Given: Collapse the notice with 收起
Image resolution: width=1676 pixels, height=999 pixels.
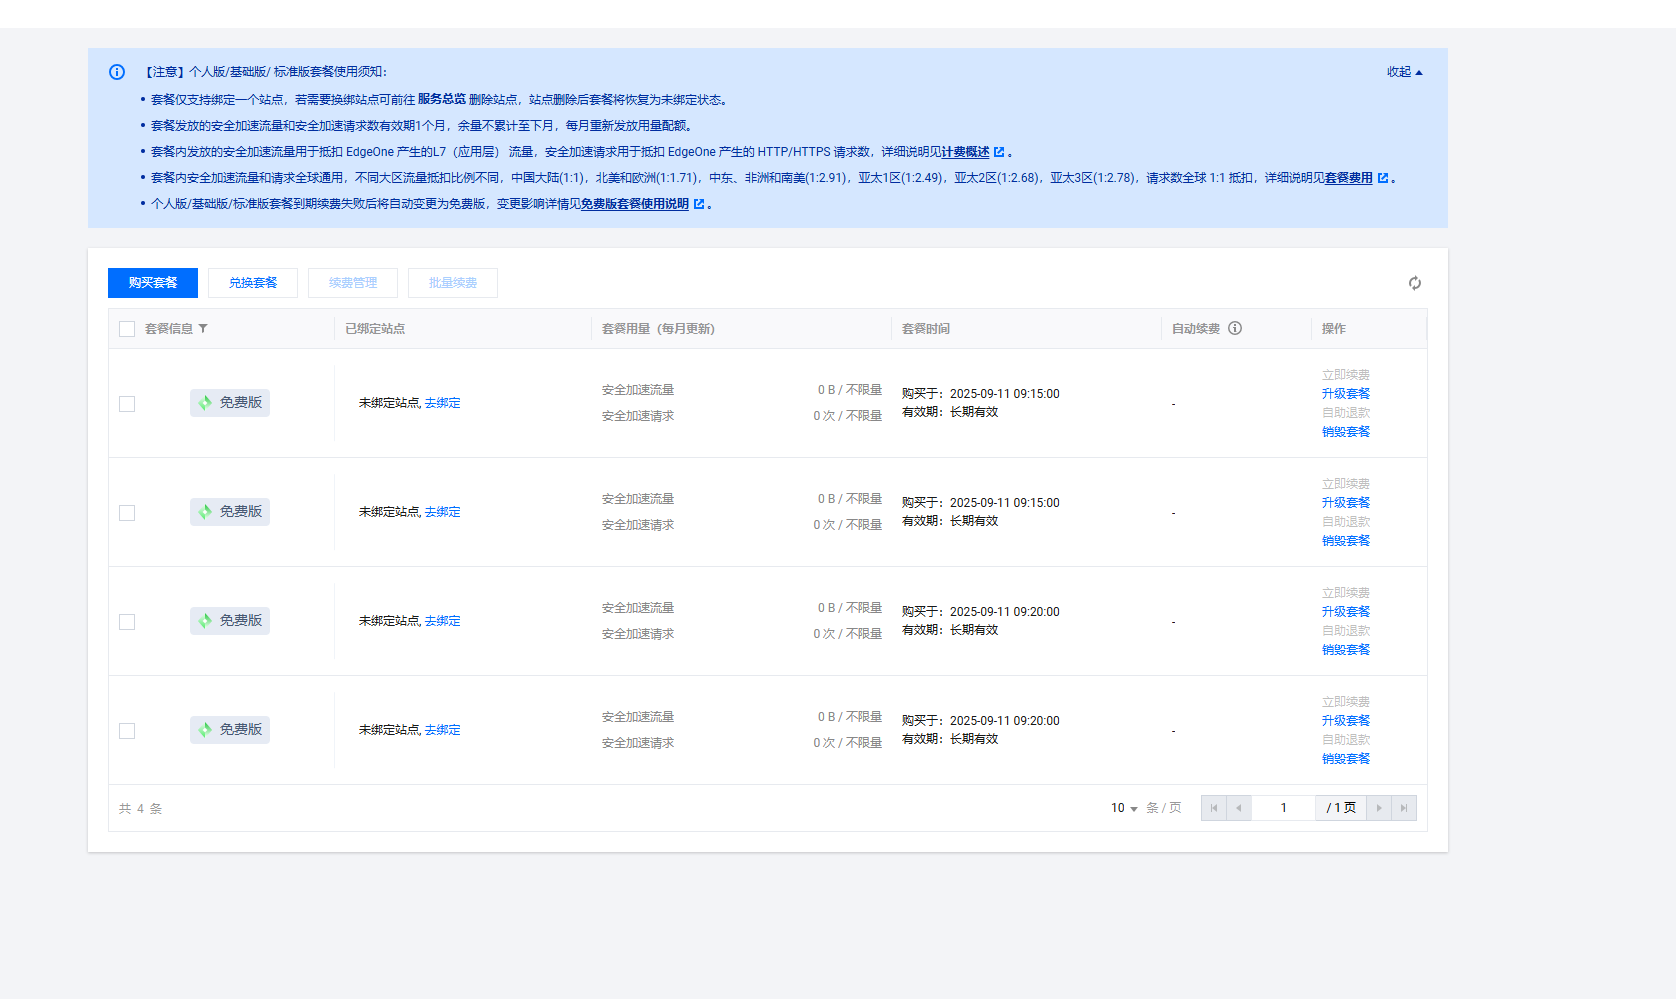Looking at the screenshot, I should 1404,72.
